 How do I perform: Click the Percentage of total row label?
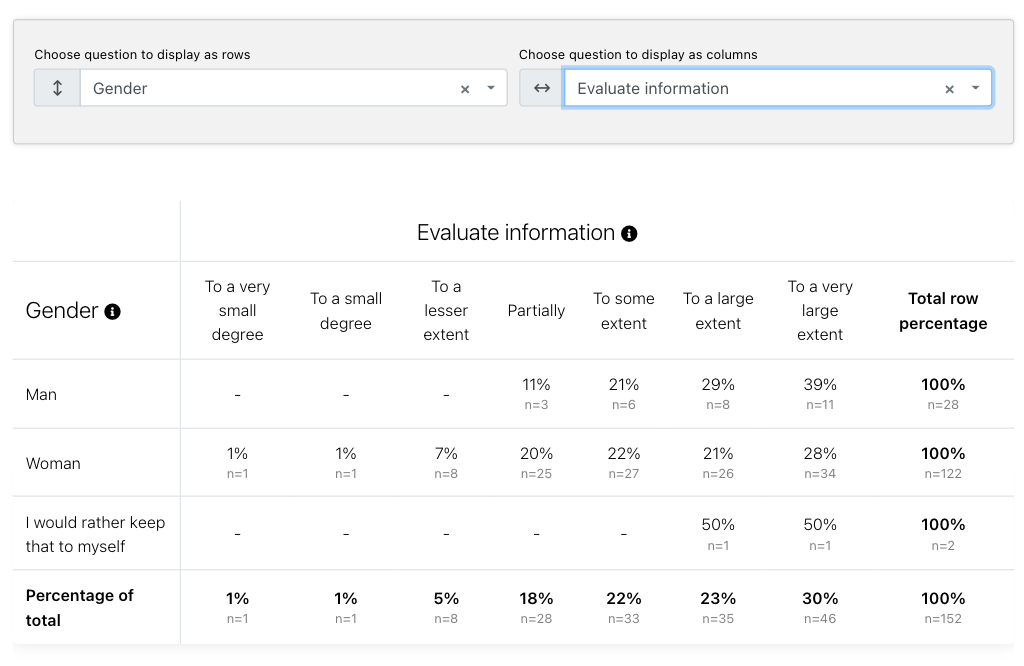coord(80,607)
